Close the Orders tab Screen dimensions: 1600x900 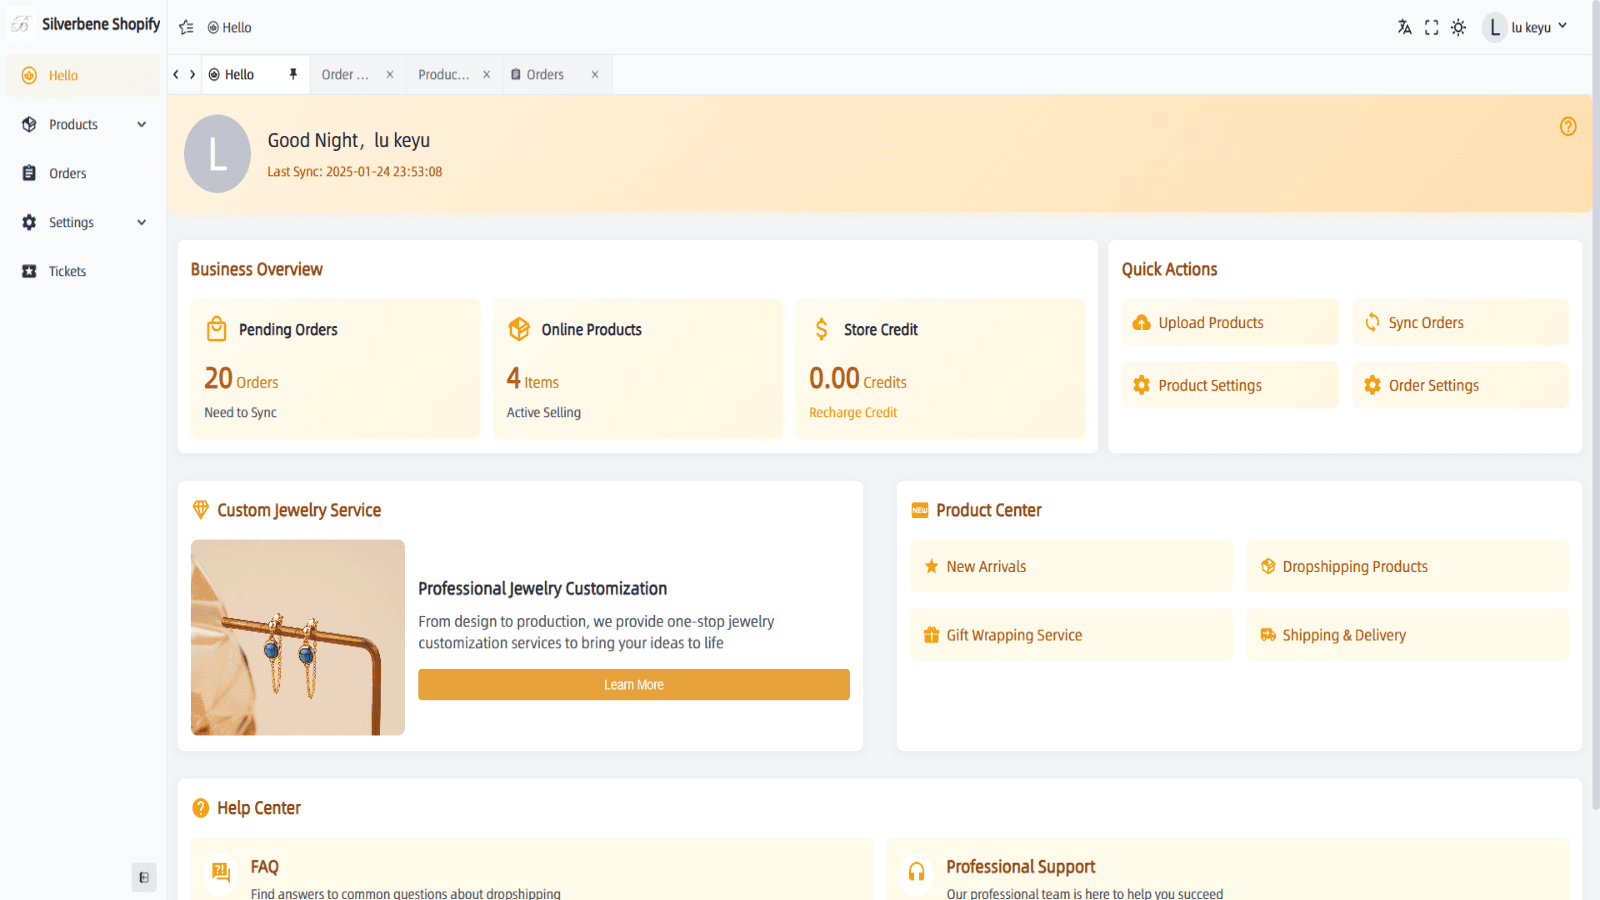[x=595, y=75]
